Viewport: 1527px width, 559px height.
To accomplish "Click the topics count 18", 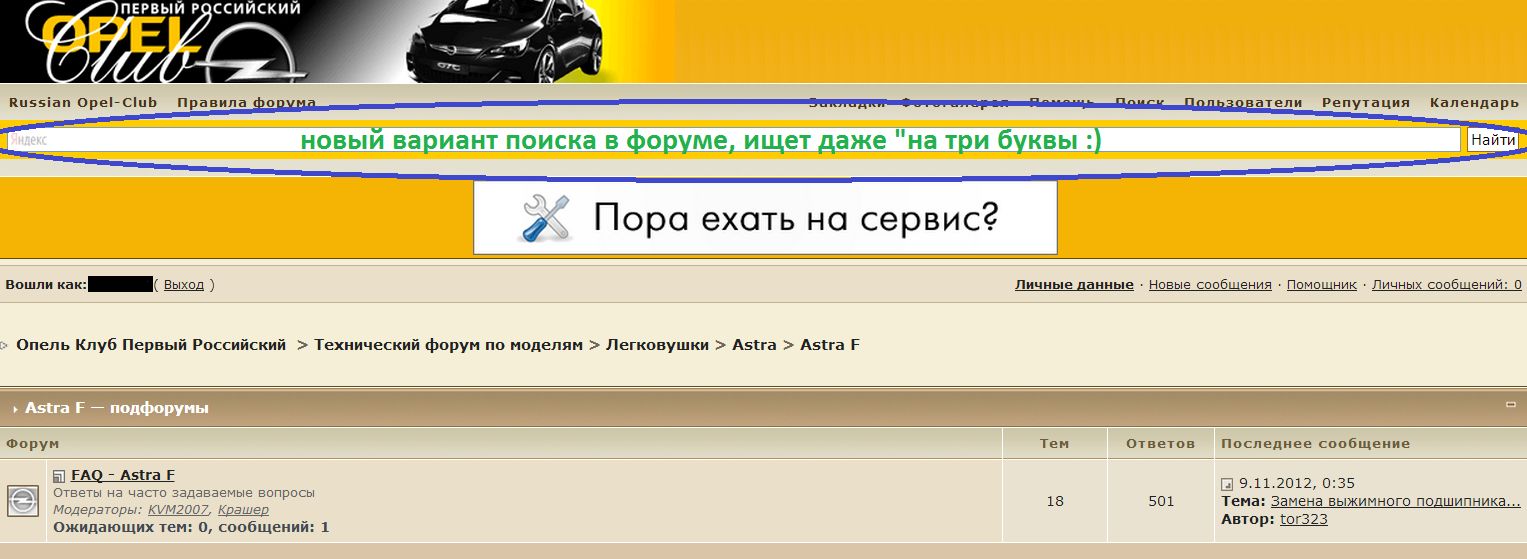I will pyautogui.click(x=1055, y=501).
